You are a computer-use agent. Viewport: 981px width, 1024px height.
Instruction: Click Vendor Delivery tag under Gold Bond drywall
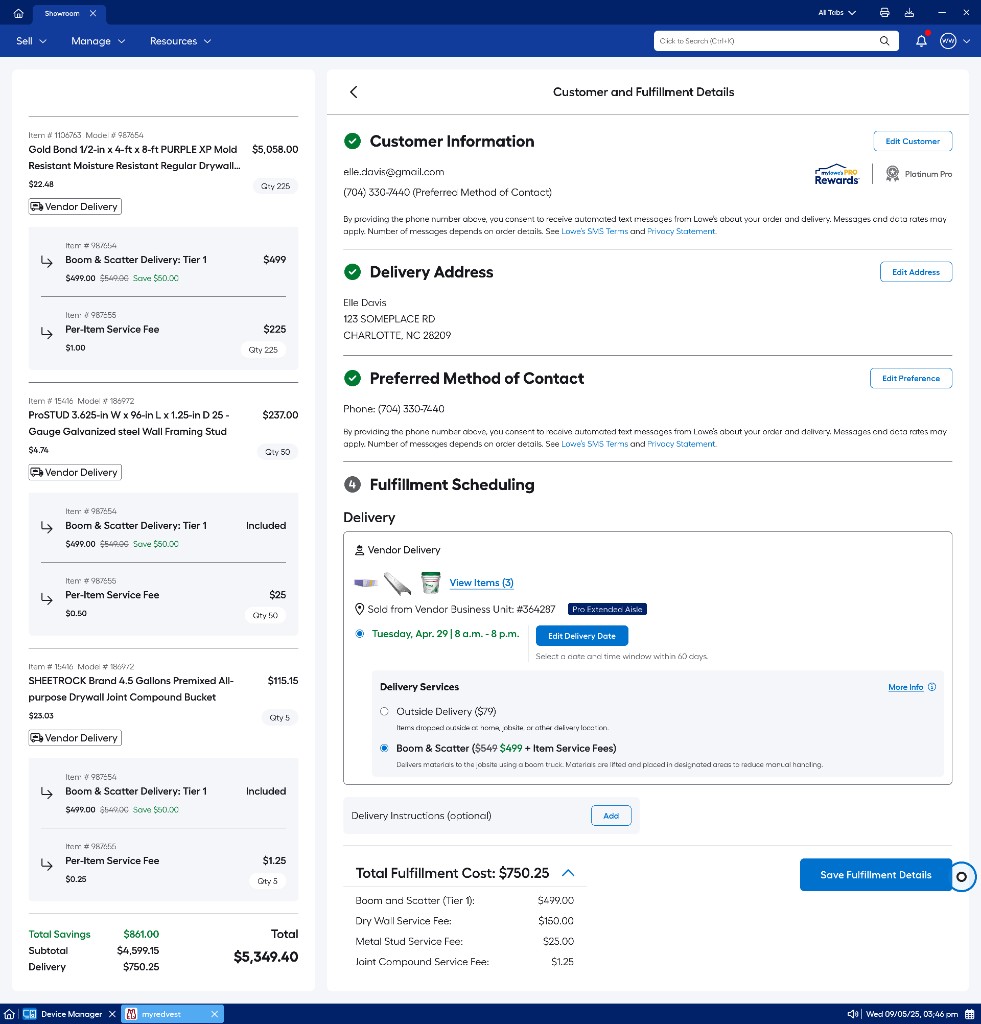[74, 206]
